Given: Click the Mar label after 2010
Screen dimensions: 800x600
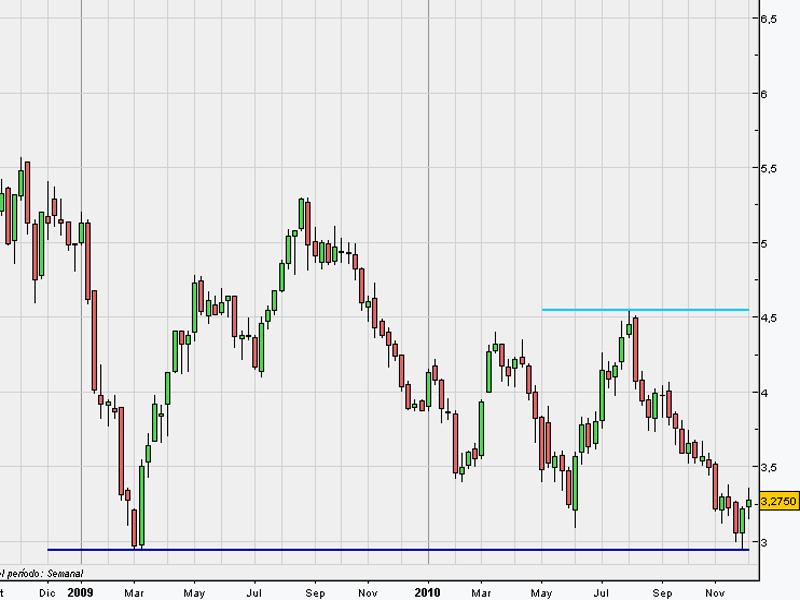Looking at the screenshot, I should pyautogui.click(x=481, y=593).
